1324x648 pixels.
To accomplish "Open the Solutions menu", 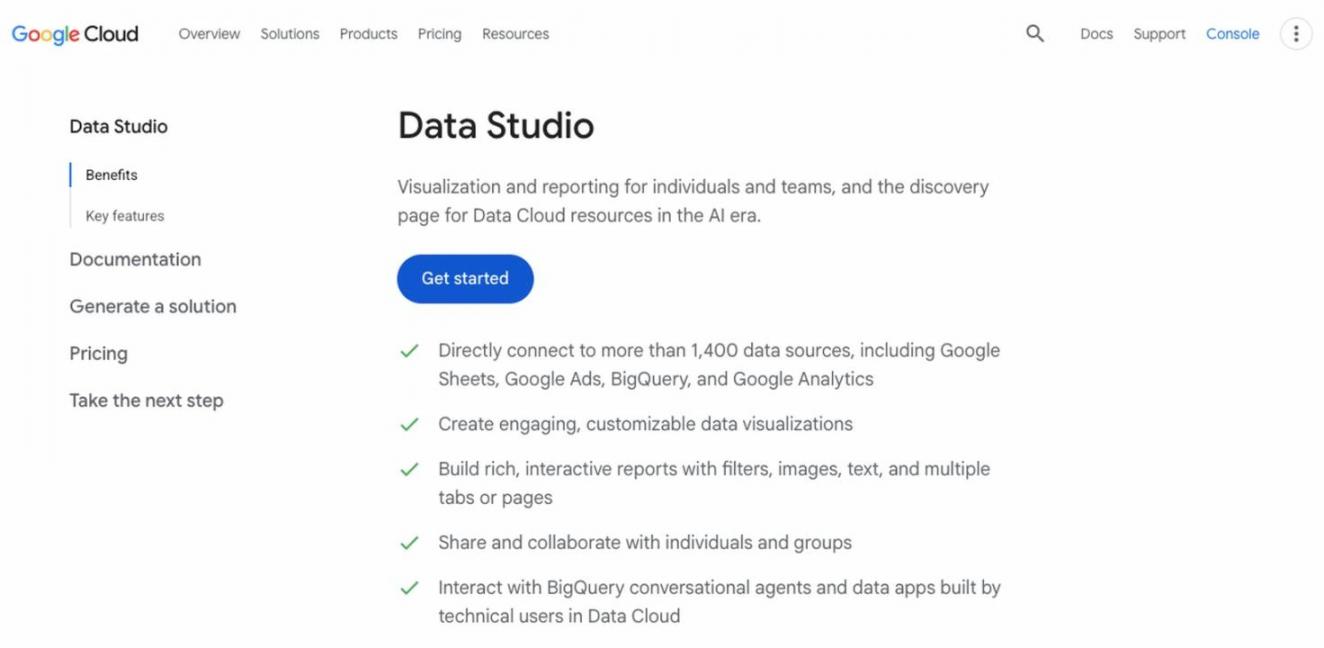I will pyautogui.click(x=290, y=34).
